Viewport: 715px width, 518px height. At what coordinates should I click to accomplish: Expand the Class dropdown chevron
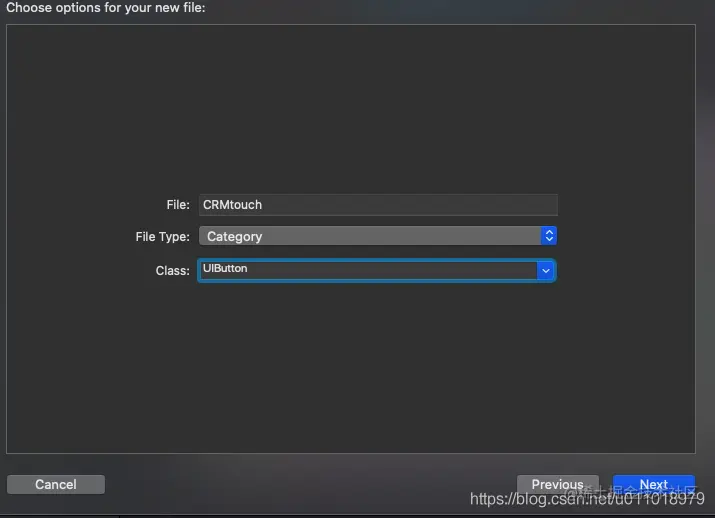[545, 271]
